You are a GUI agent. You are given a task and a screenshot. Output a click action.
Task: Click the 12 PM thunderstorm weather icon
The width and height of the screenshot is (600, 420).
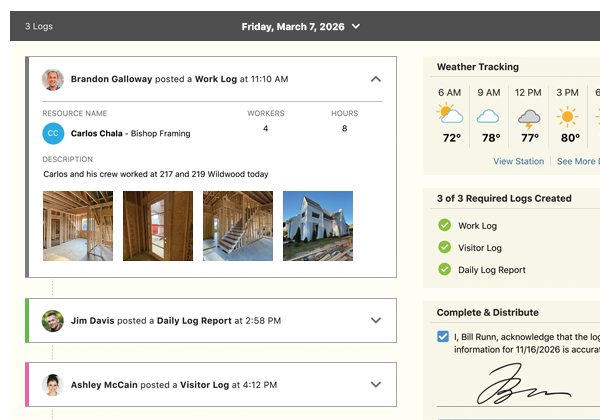pyautogui.click(x=529, y=119)
